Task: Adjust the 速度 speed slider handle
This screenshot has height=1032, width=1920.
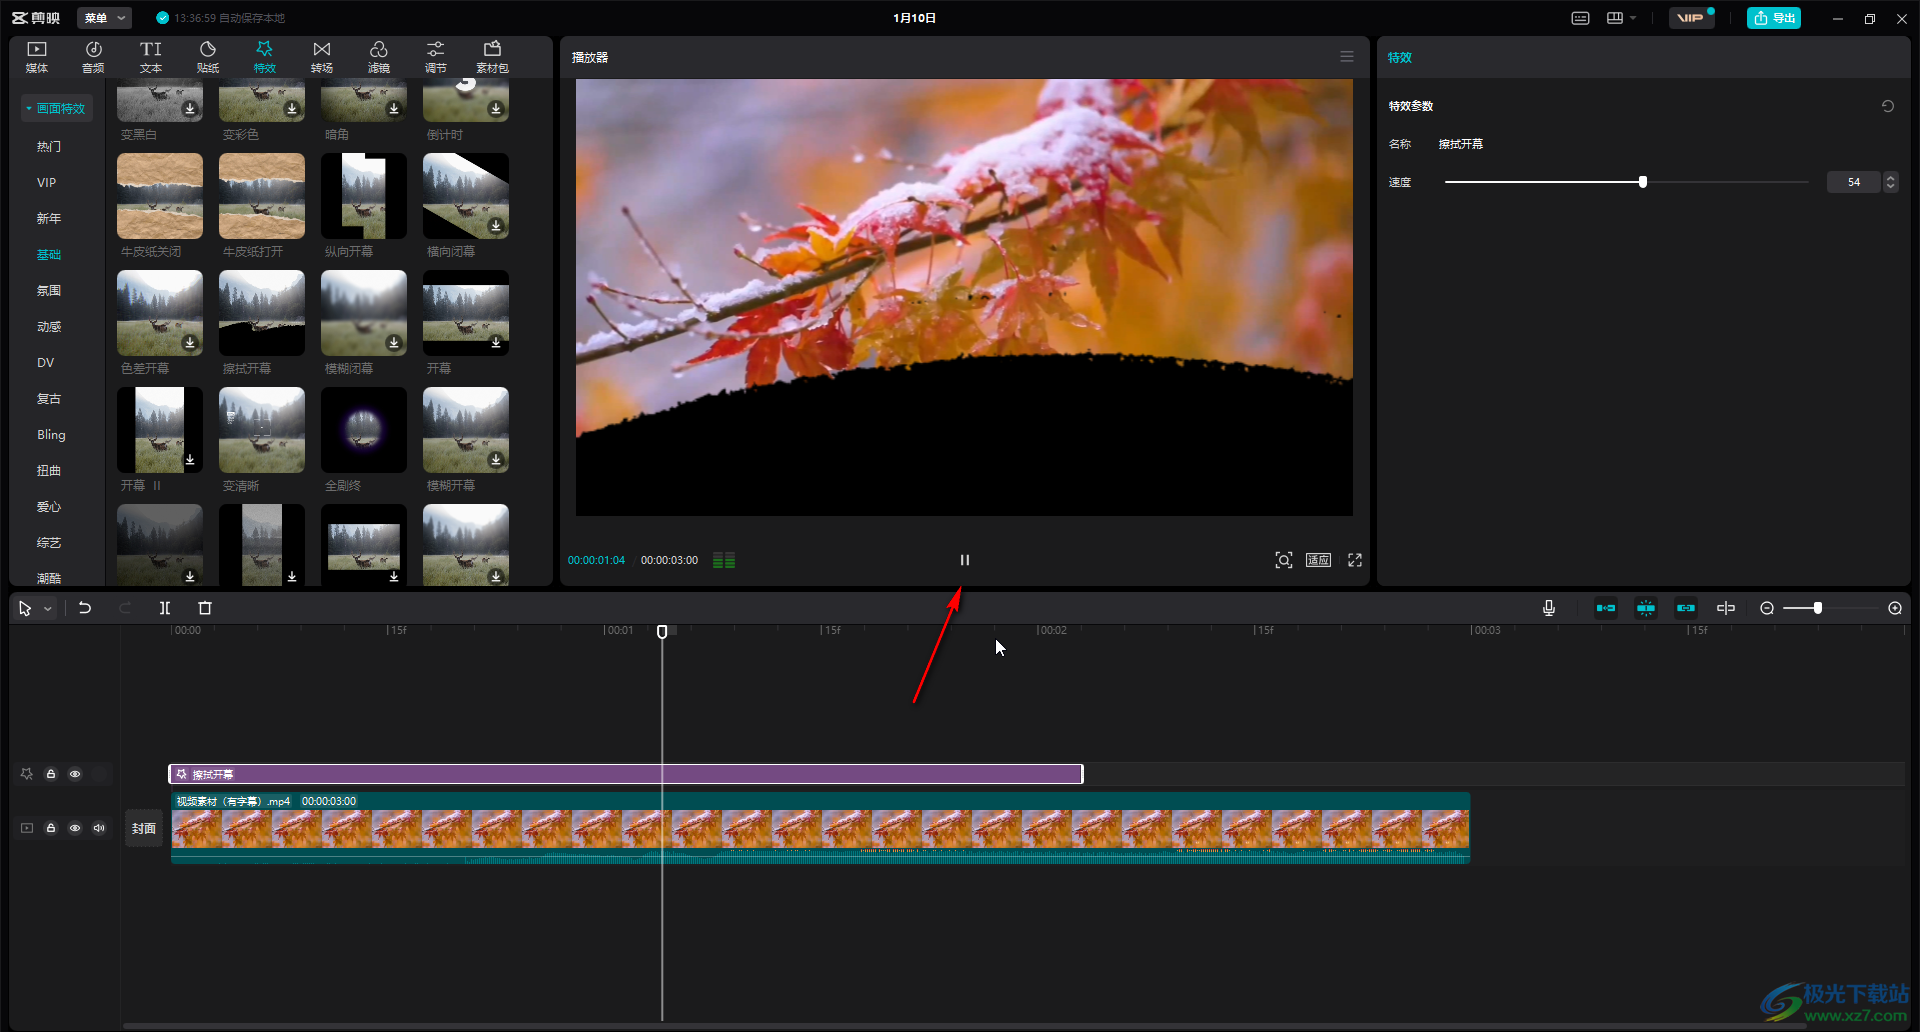Action: tap(1643, 182)
